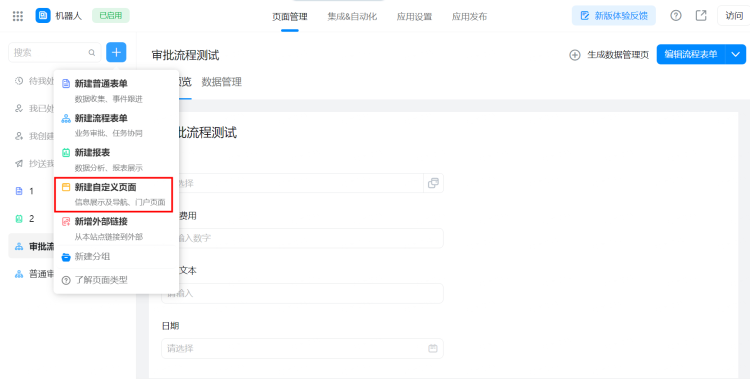Expand the dropdown arrow next to 编辑流程表单
This screenshot has width=750, height=379.
point(736,54)
